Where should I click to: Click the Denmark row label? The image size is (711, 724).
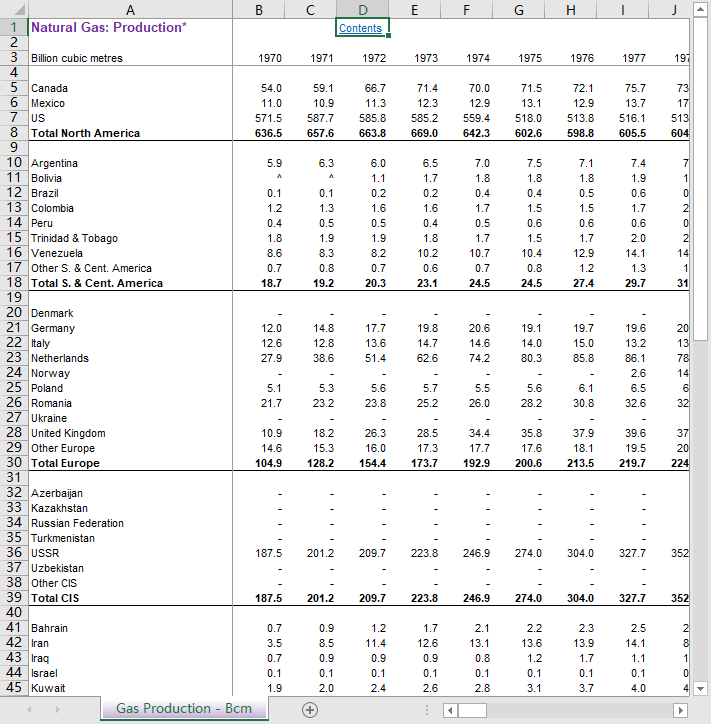point(52,314)
